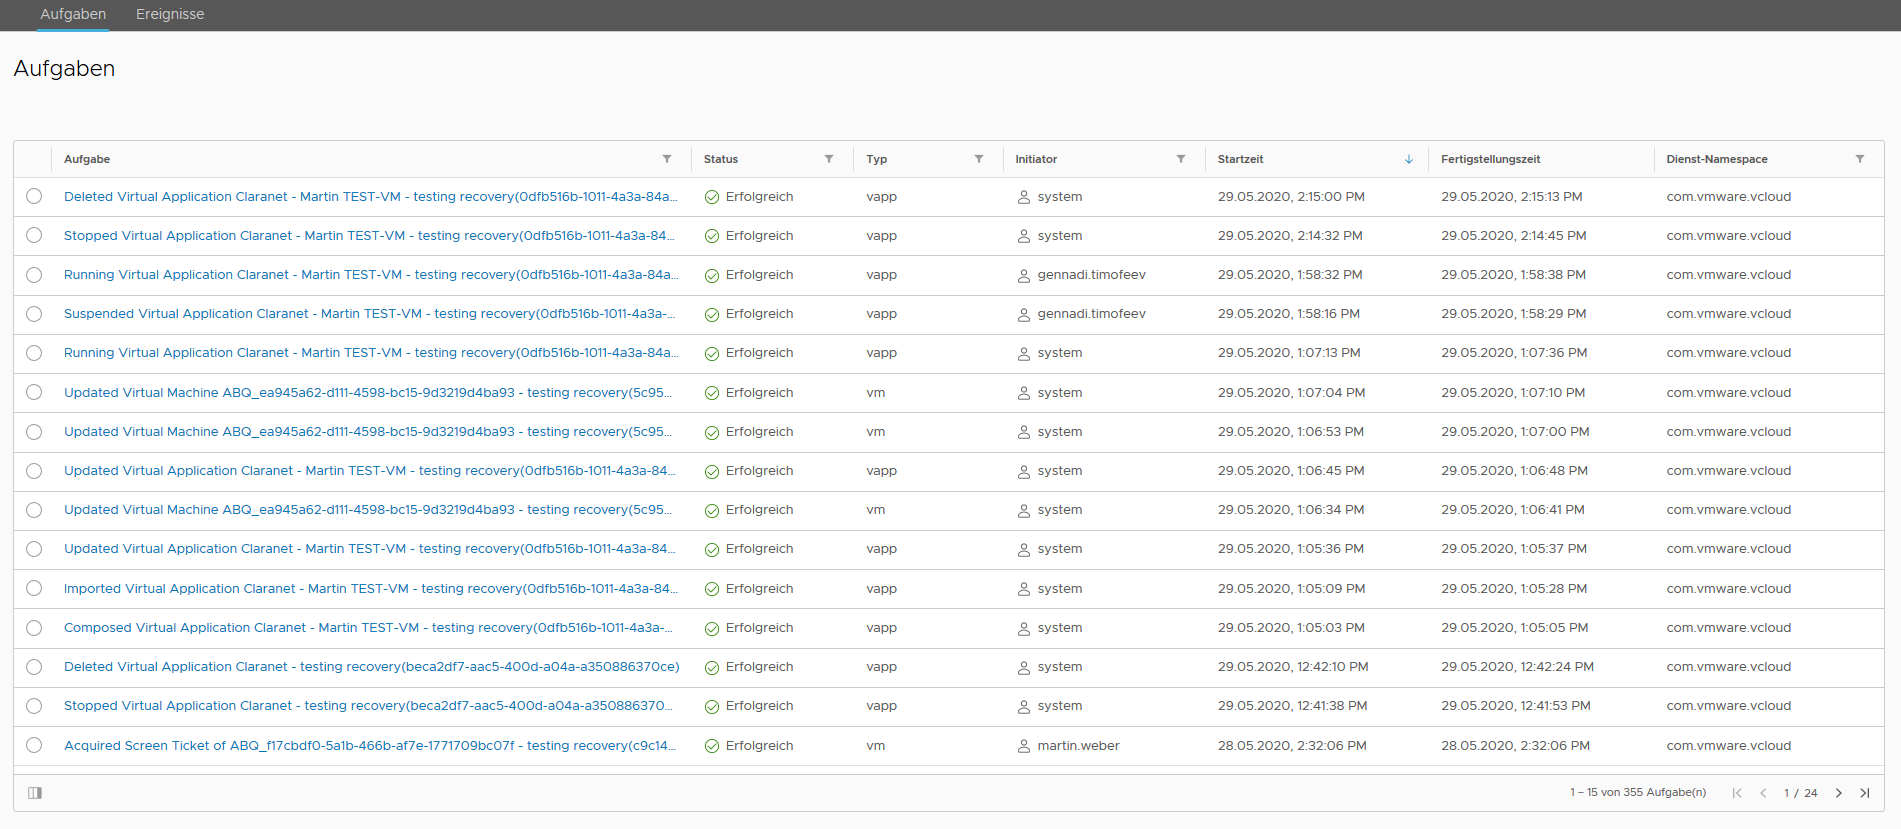The height and width of the screenshot is (829, 1901).
Task: Open Deleted Virtual Application Martin TEST-VM task
Action: click(371, 197)
